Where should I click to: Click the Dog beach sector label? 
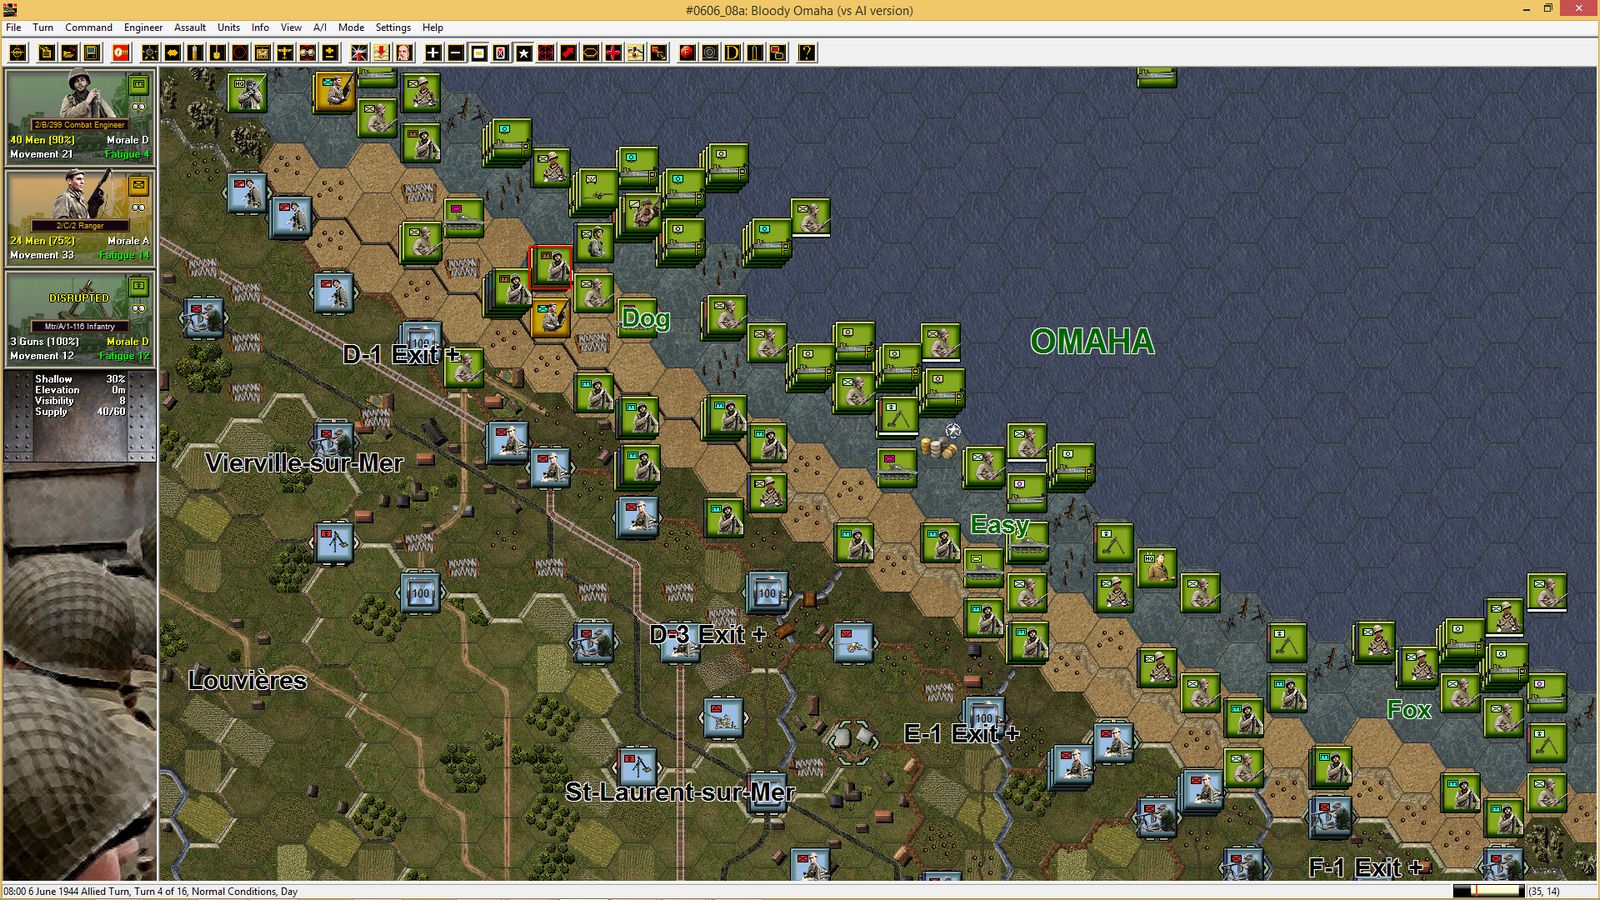(x=645, y=319)
